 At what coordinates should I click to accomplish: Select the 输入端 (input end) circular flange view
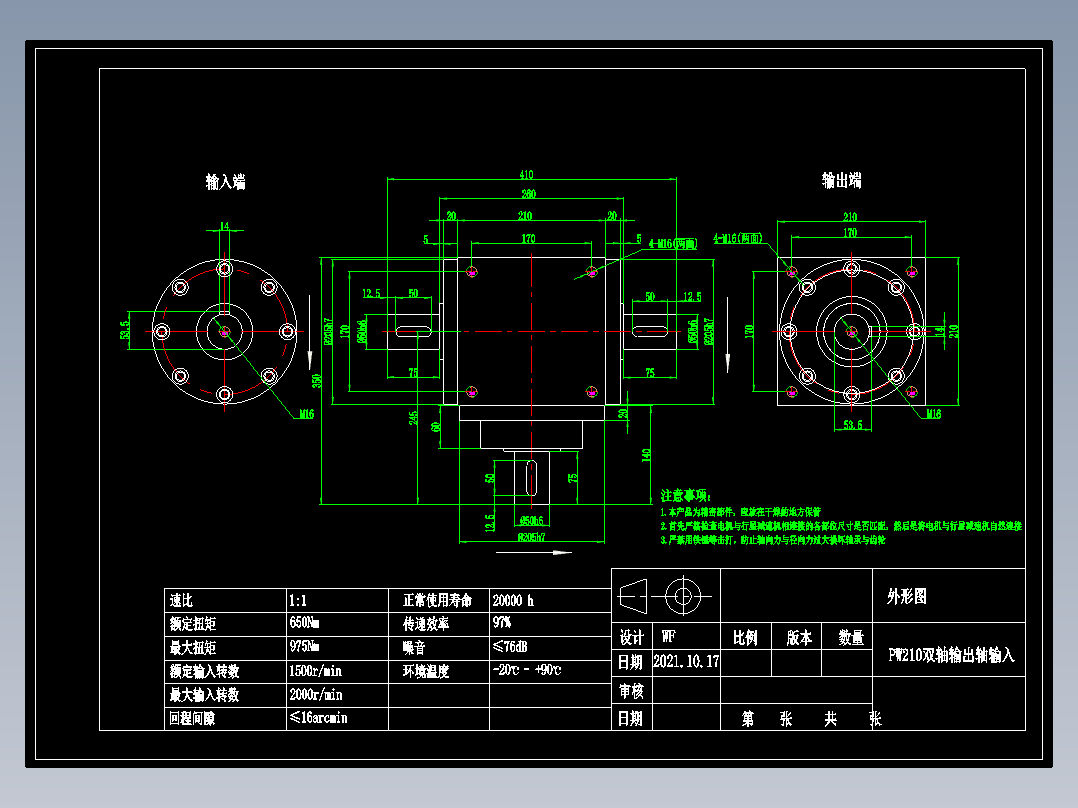(224, 330)
